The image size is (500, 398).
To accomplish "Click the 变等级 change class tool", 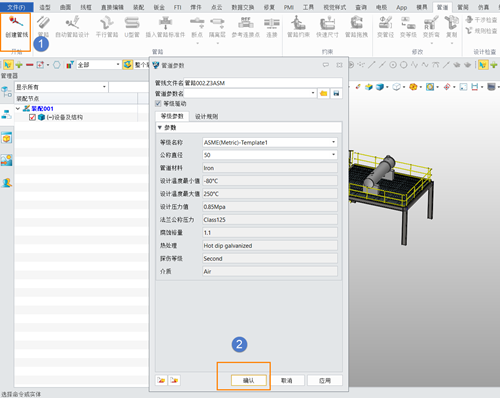I will pyautogui.click(x=408, y=27).
